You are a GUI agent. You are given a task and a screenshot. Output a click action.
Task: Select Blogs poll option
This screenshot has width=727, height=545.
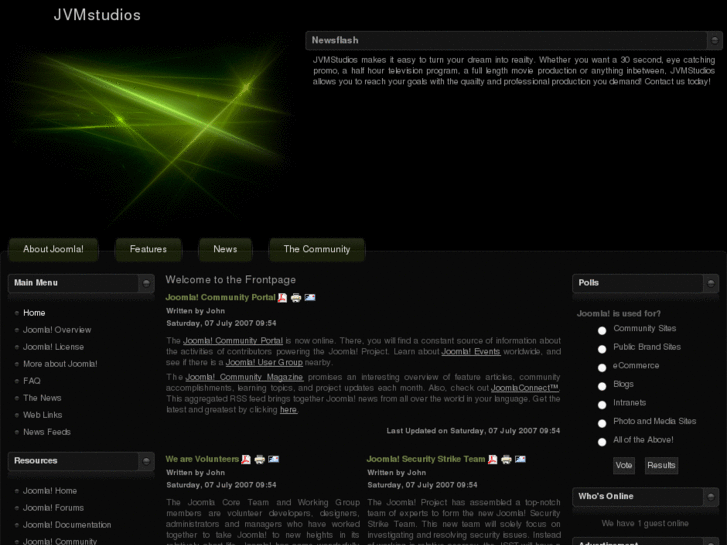[602, 386]
